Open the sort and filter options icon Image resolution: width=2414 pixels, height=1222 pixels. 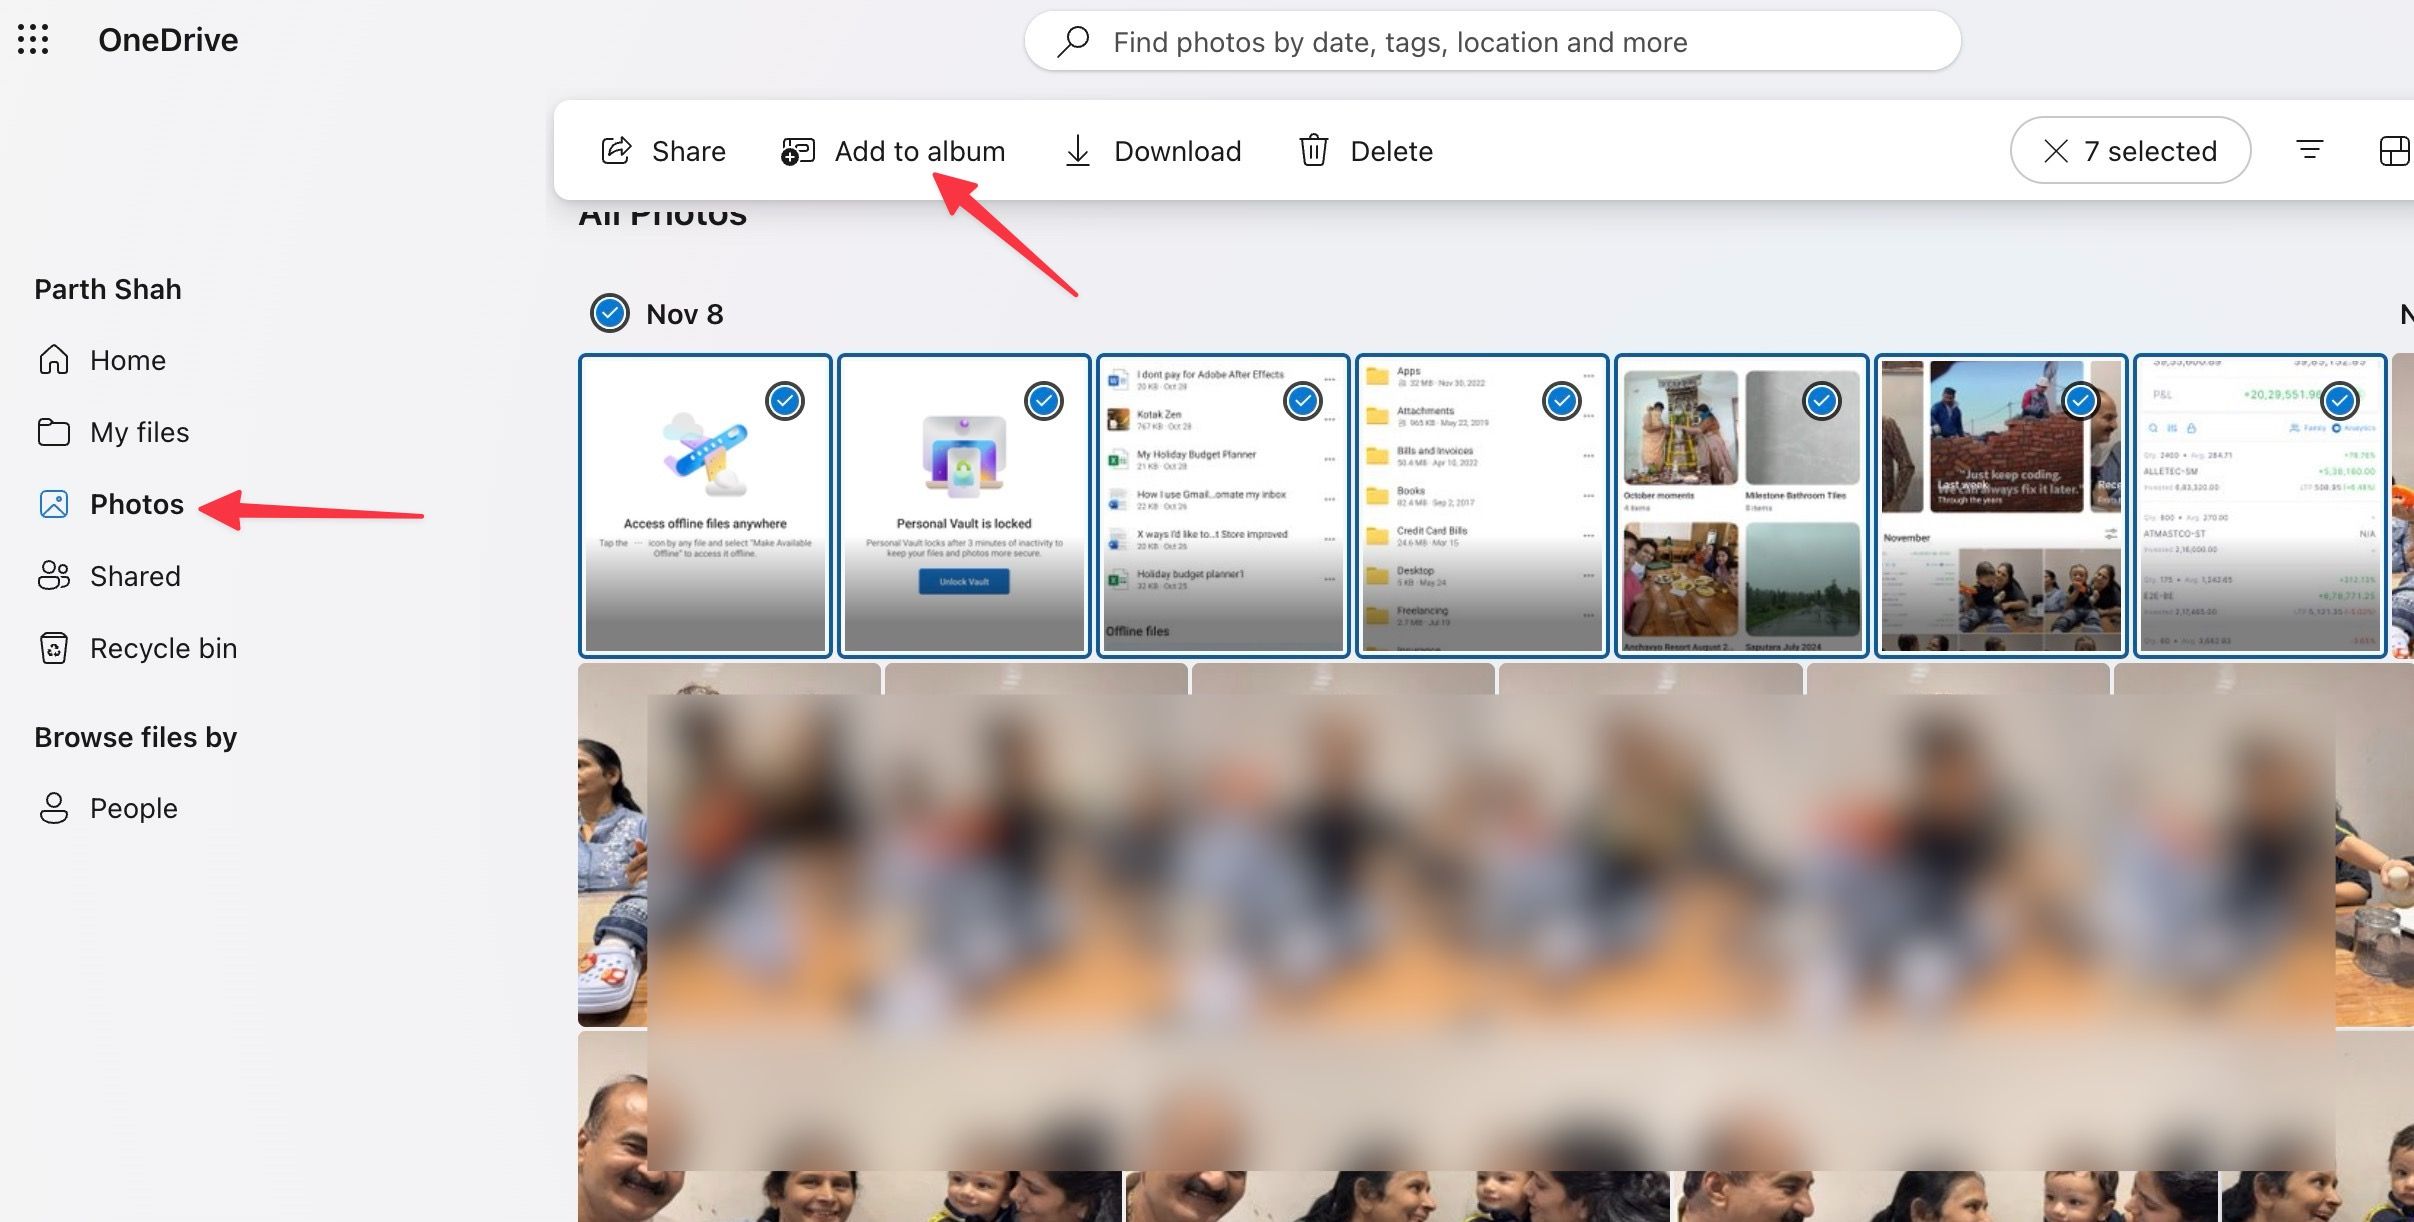pyautogui.click(x=2311, y=151)
